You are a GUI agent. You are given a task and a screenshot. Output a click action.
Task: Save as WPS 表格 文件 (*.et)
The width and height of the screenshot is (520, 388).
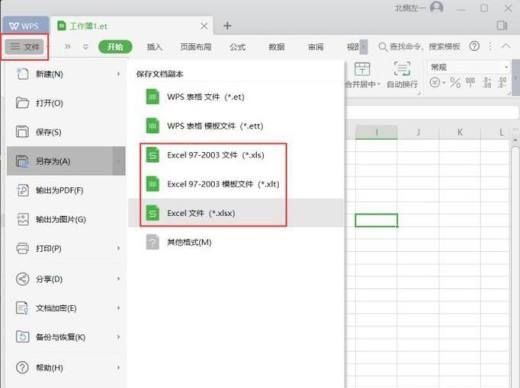(x=236, y=97)
